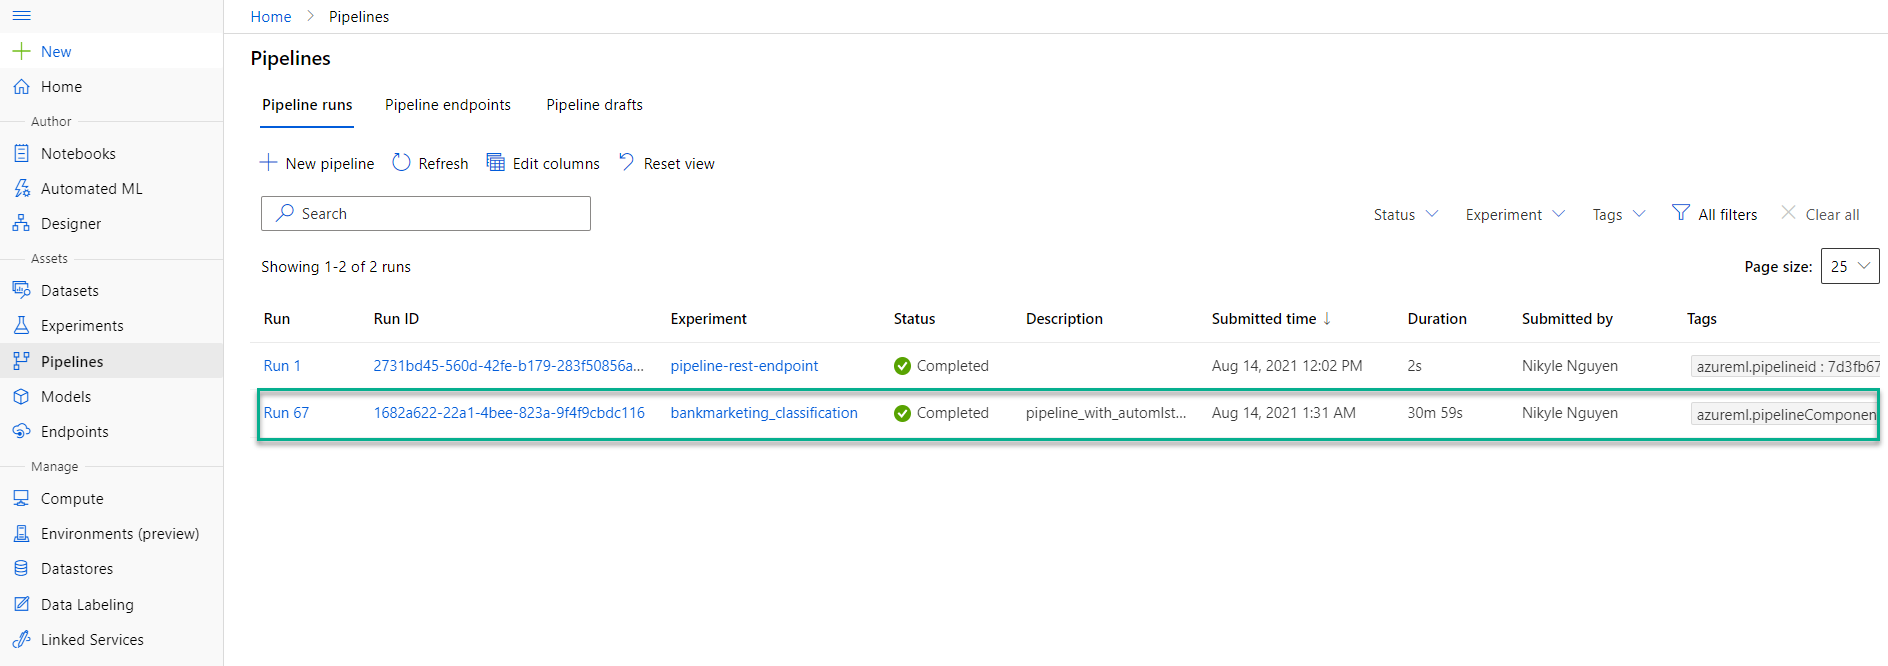The height and width of the screenshot is (666, 1888).
Task: Open Compute monitor icon
Action: 21,498
